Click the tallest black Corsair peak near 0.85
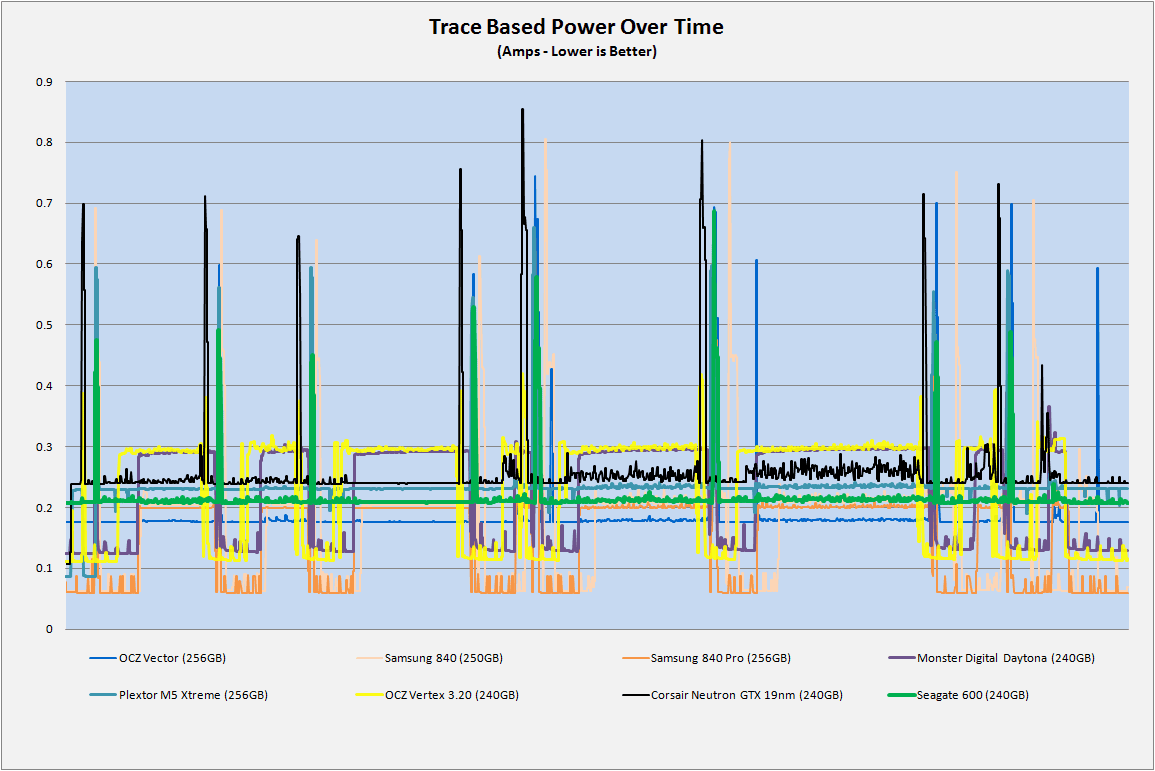This screenshot has height=771, width=1155. pyautogui.click(x=522, y=112)
